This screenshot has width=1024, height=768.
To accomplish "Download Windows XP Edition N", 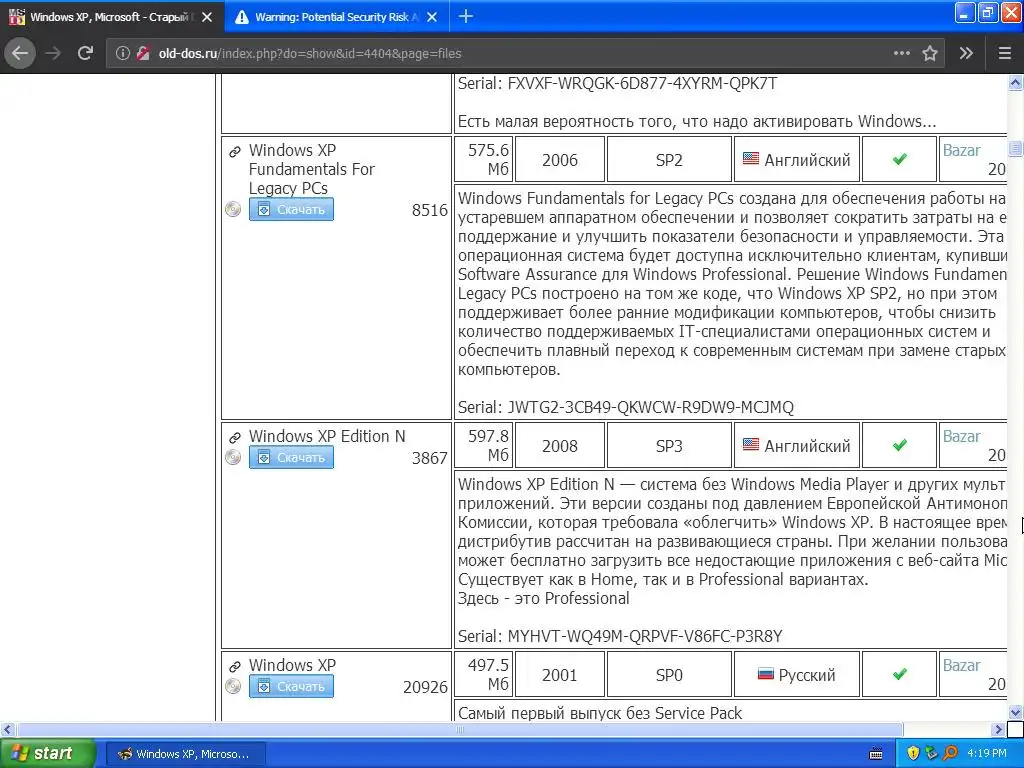I will (x=291, y=458).
